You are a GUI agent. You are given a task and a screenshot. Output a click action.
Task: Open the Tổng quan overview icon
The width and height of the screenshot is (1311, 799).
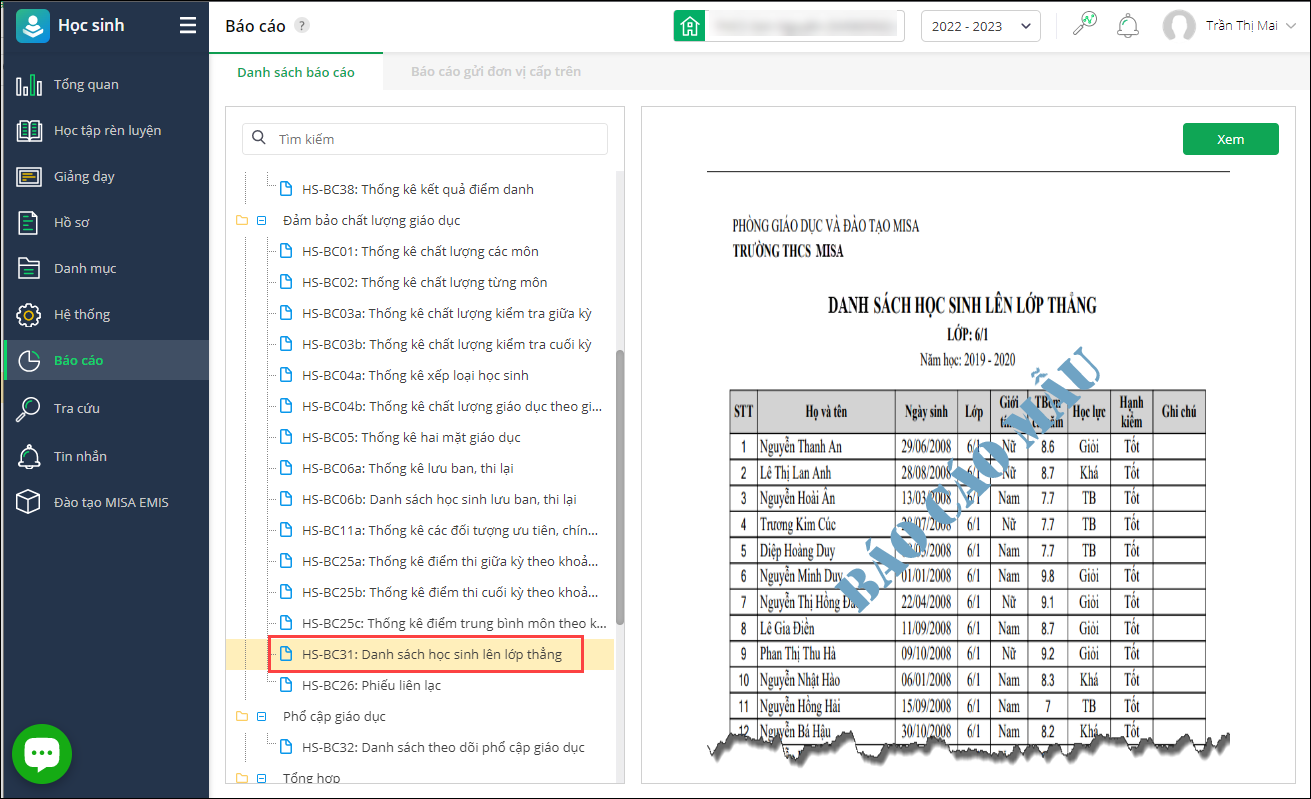(x=29, y=85)
